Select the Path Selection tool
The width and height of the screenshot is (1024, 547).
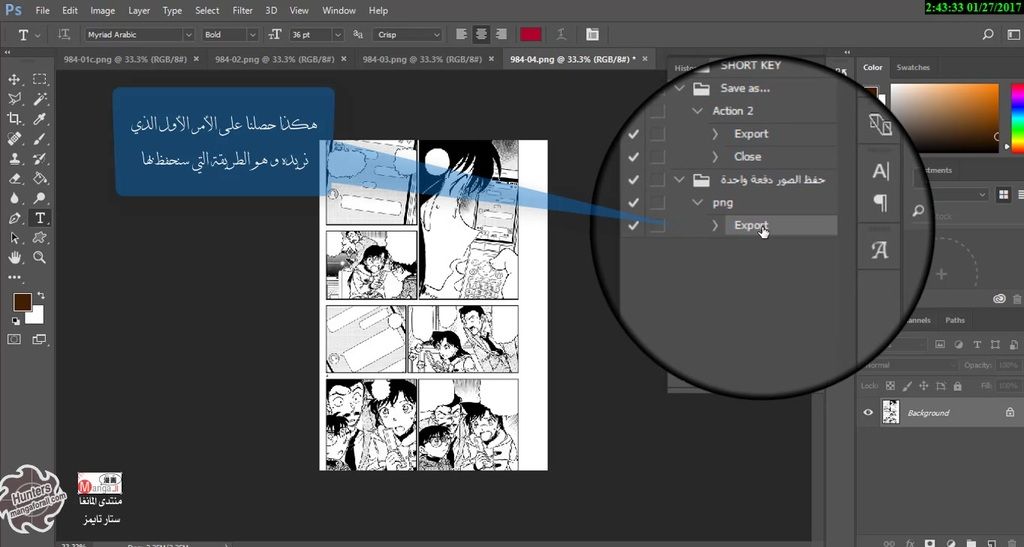[14, 238]
